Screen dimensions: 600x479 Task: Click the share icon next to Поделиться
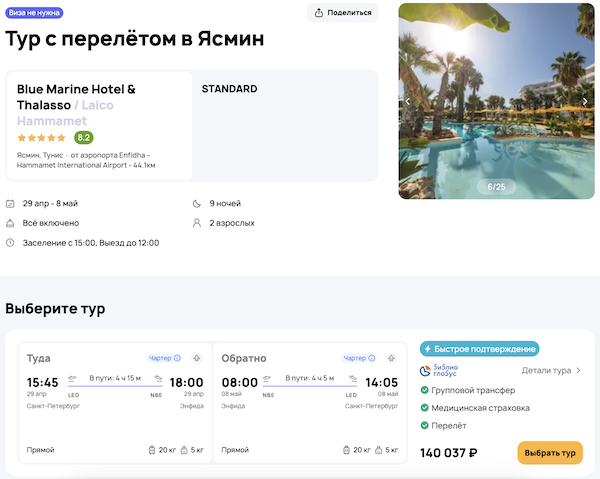click(319, 13)
